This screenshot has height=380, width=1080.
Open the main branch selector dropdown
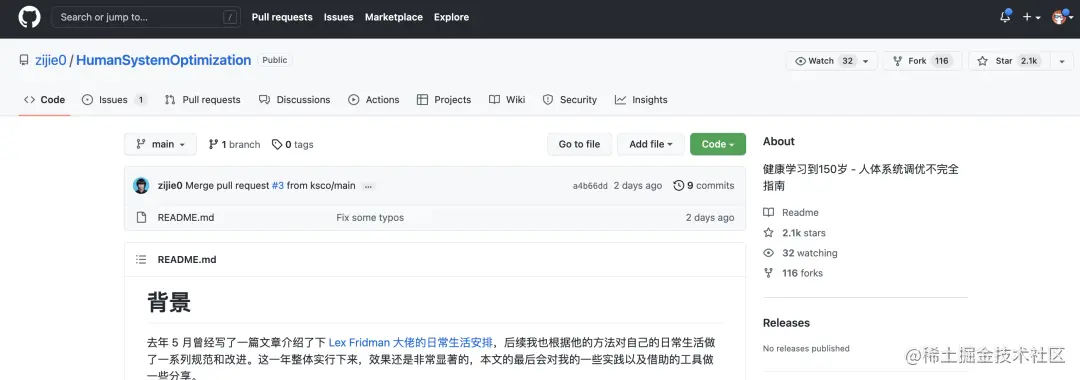pyautogui.click(x=160, y=144)
